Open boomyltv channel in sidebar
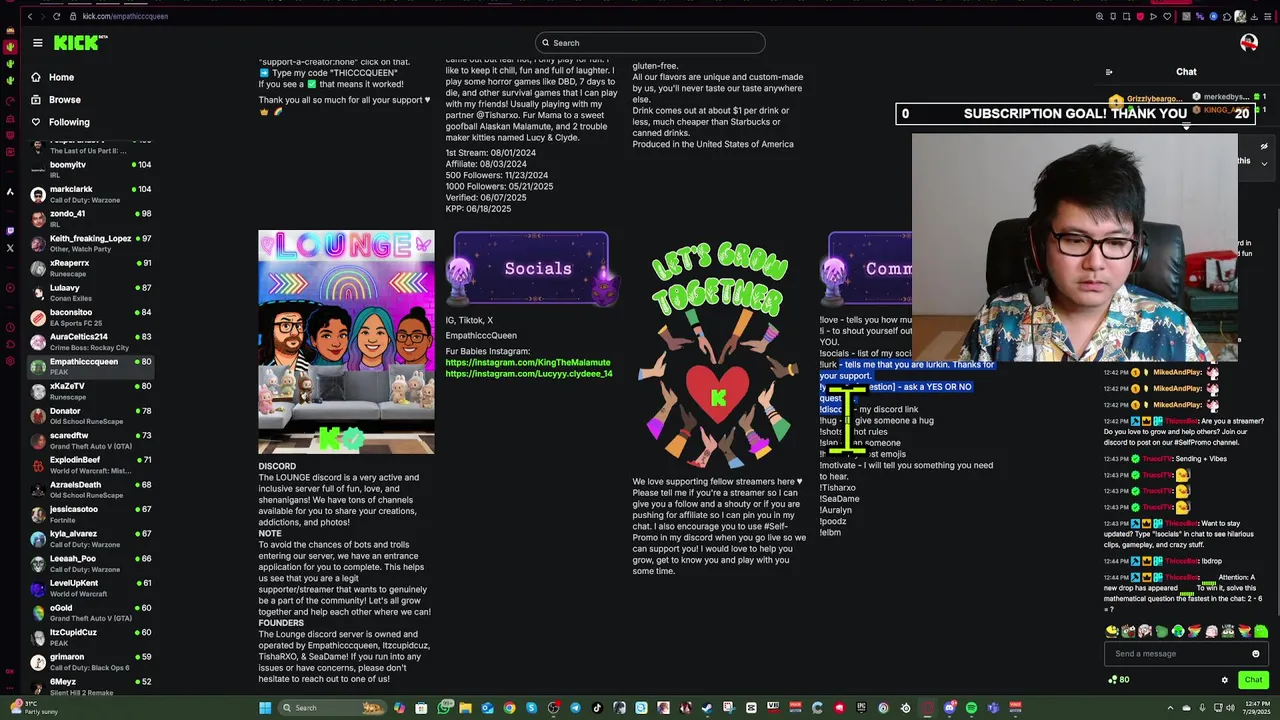 [x=90, y=169]
